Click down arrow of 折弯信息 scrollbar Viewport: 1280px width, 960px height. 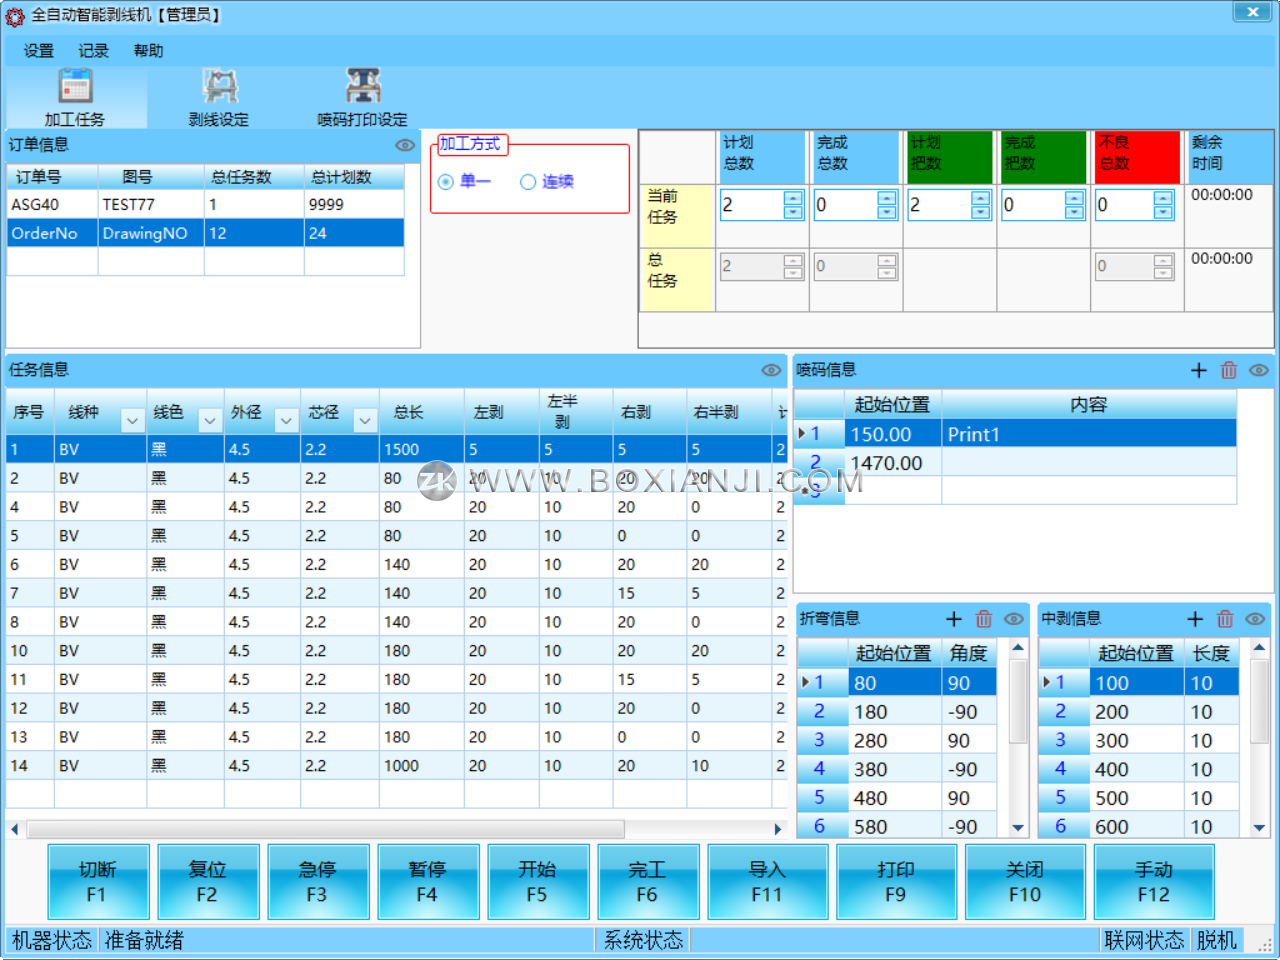[x=1018, y=828]
